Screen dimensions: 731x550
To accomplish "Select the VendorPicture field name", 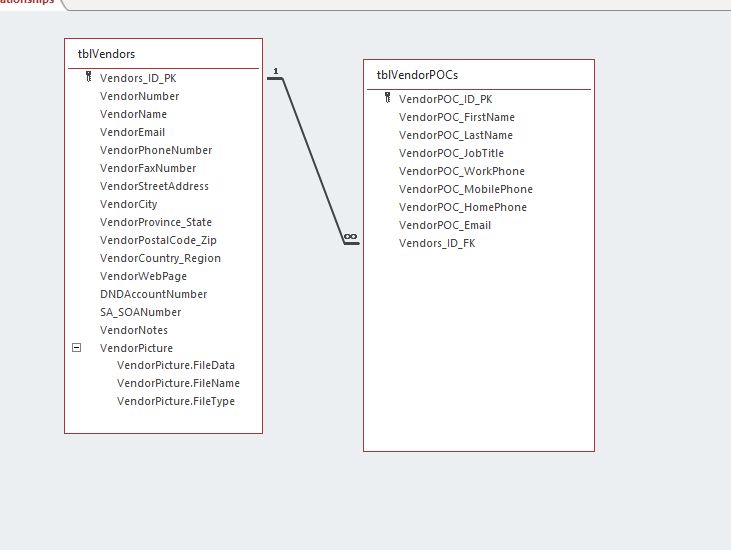I will [x=136, y=348].
